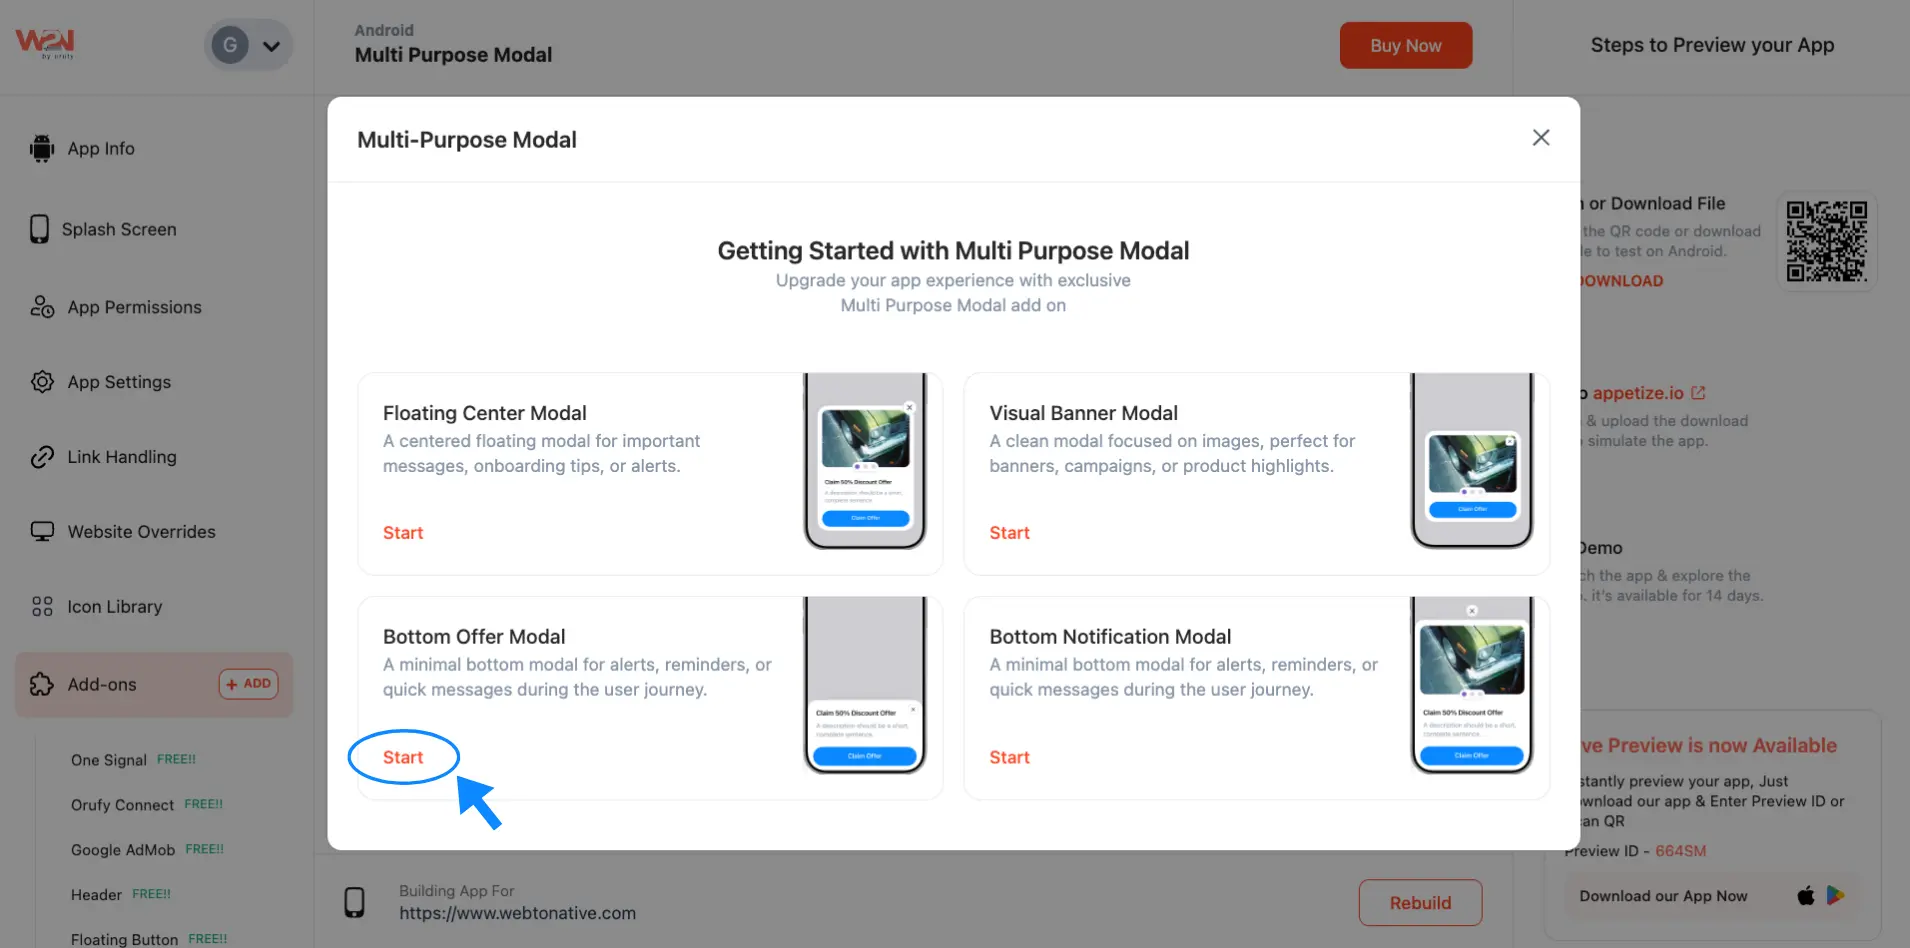Viewport: 1910px width, 948px height.
Task: Click the W2N logo icon
Action: pyautogui.click(x=45, y=43)
